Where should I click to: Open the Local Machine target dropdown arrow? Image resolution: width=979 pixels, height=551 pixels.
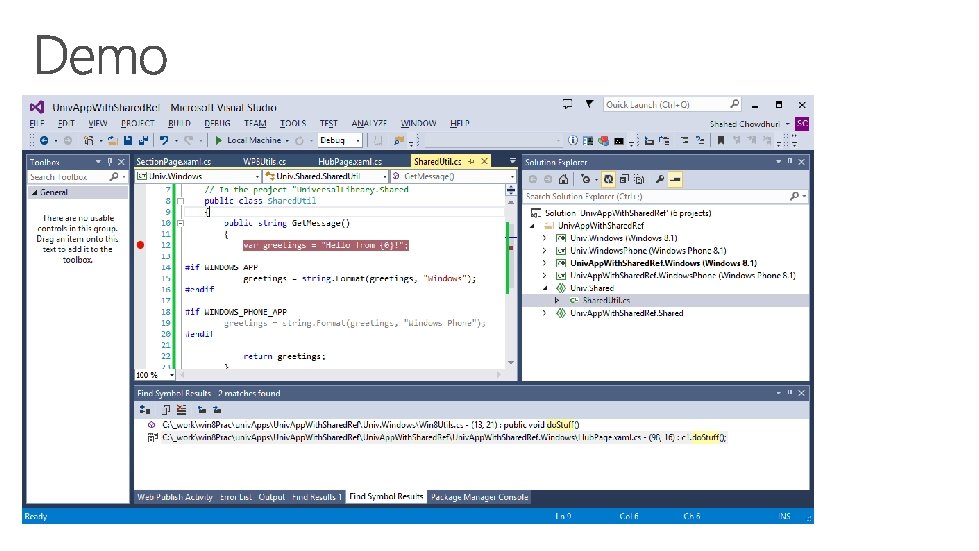tap(287, 140)
